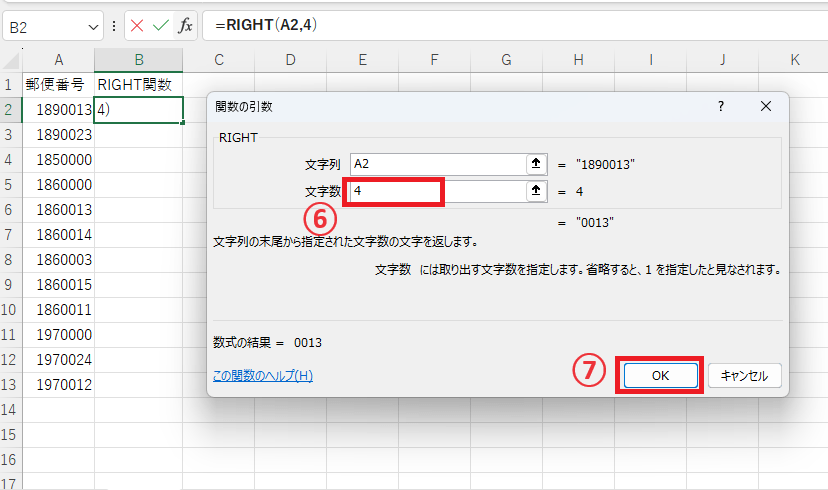
Task: Click cell containing 1970000
Action: pos(59,335)
